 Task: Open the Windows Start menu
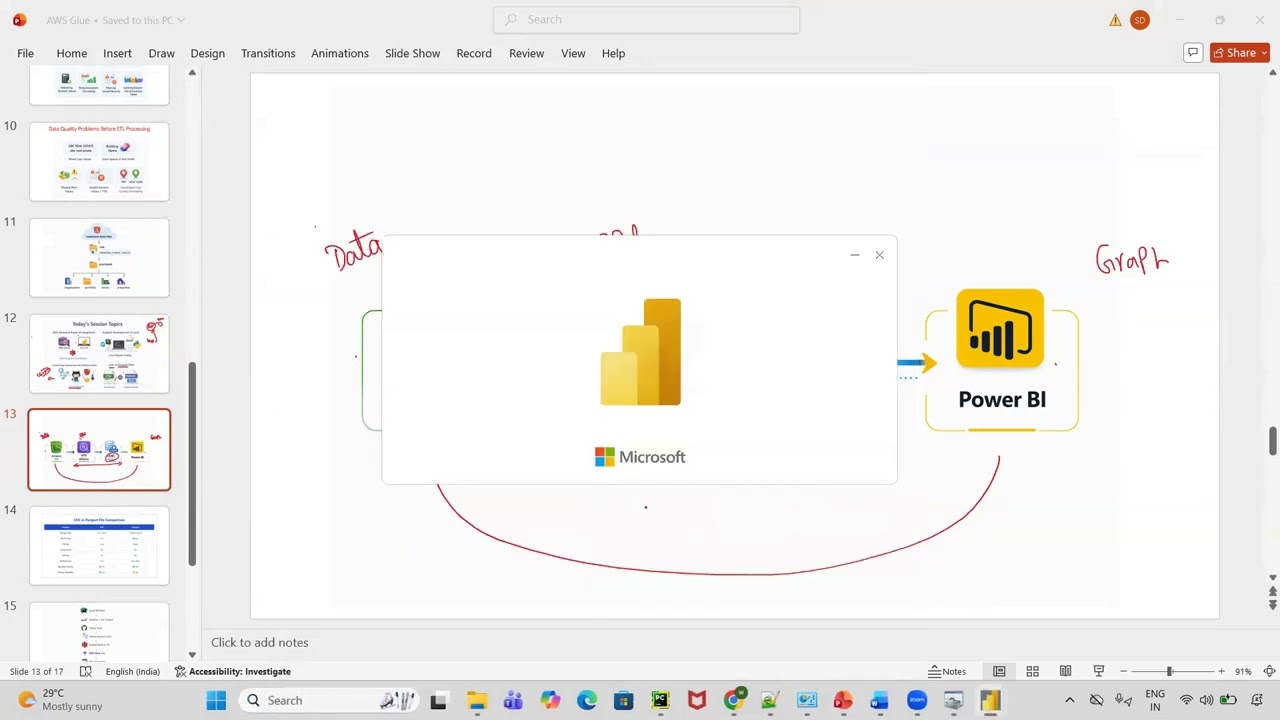click(216, 700)
